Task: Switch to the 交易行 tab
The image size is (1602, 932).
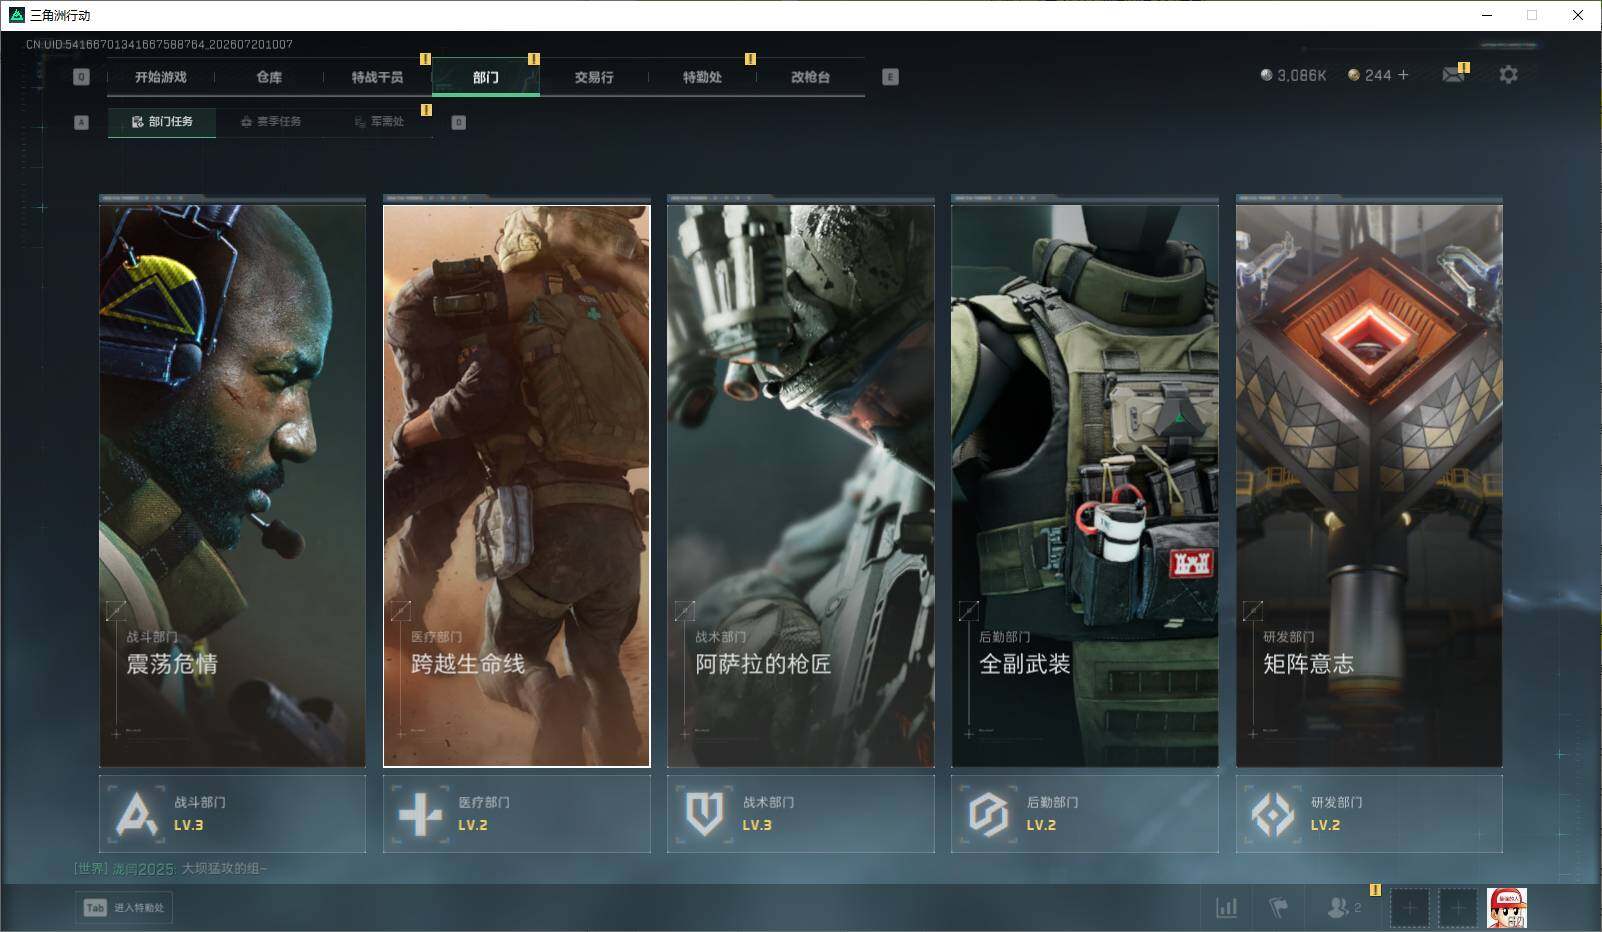Action: coord(594,77)
